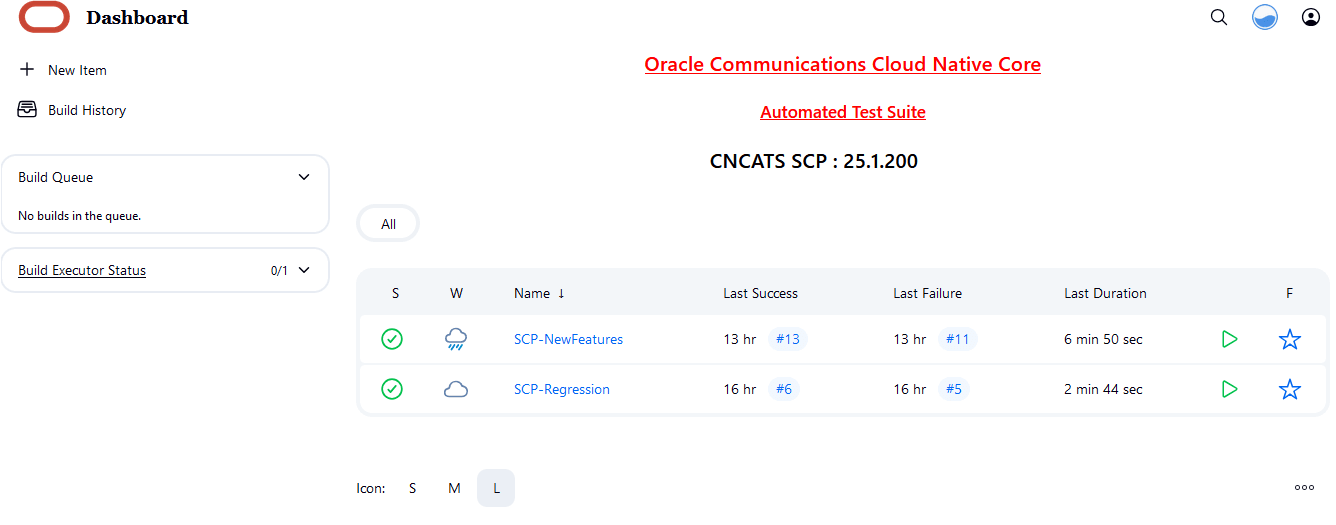Open build #13 of SCP-NewFeatures

point(788,339)
